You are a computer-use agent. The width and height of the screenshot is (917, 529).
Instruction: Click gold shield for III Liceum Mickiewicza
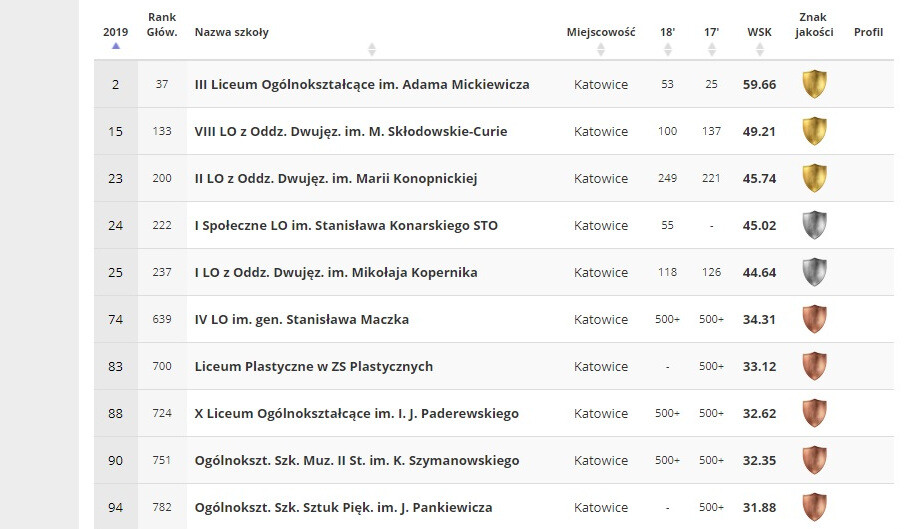pos(815,84)
